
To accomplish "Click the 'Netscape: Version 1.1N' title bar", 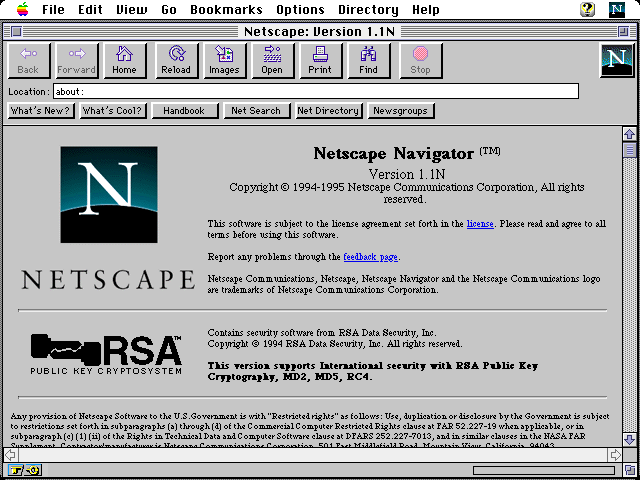I will pos(320,31).
